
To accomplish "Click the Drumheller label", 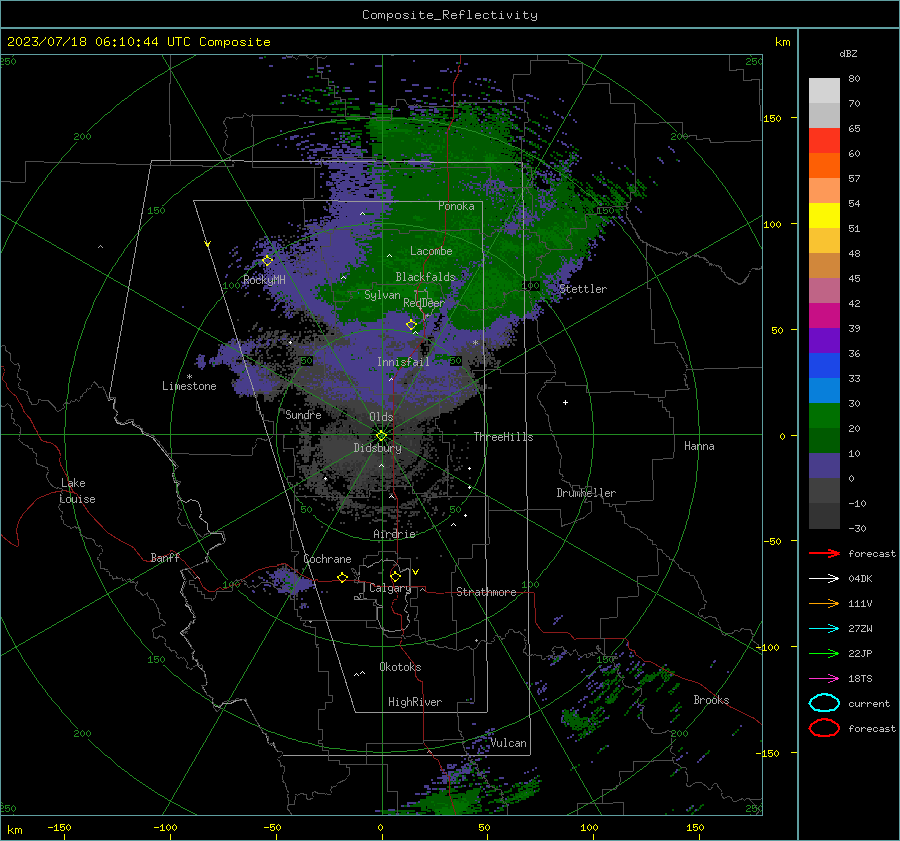I will click(x=586, y=493).
